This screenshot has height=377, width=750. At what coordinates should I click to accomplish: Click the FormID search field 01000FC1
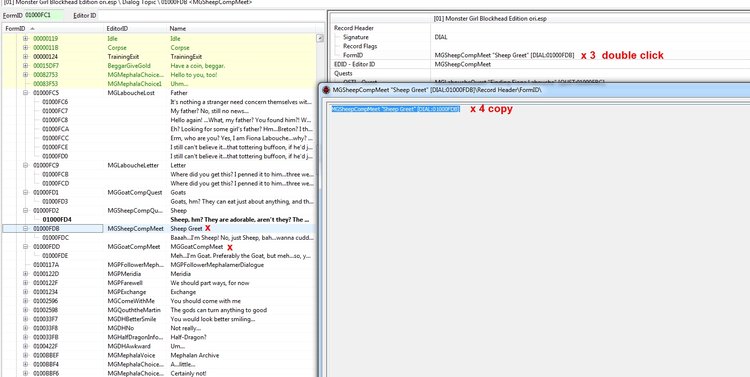(44, 15)
